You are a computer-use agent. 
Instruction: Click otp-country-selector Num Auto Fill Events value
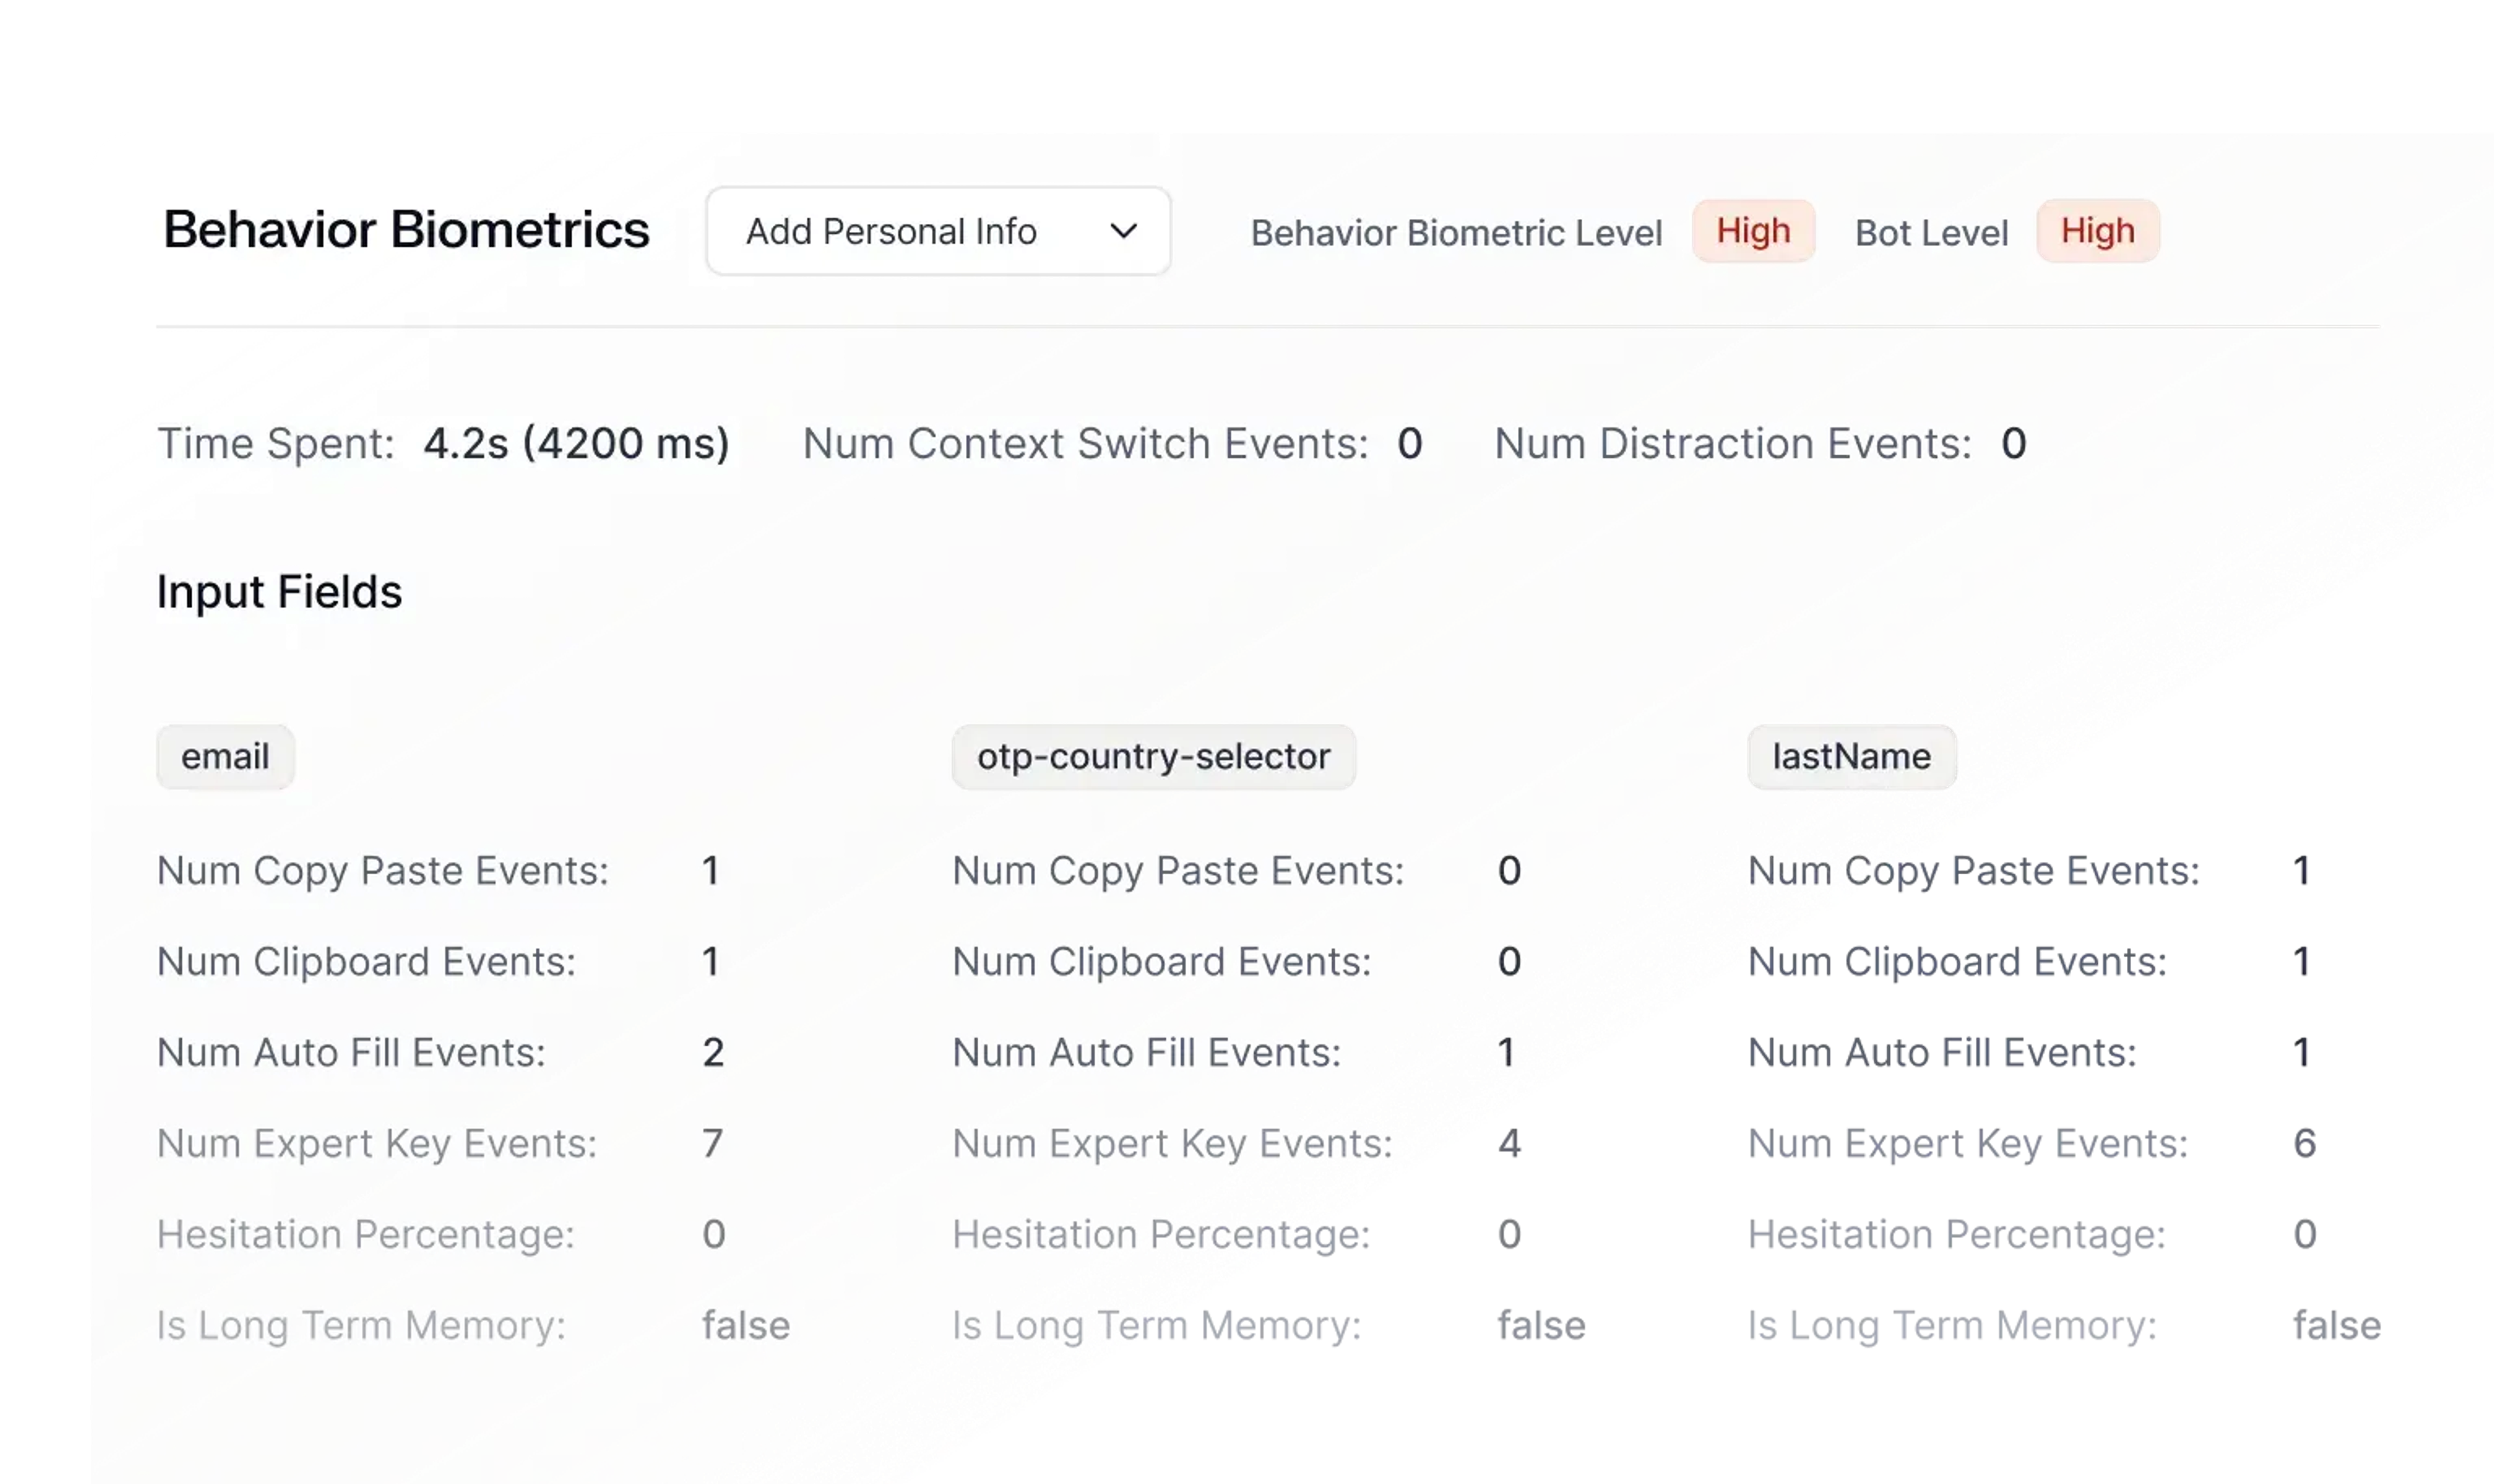coord(1506,1053)
